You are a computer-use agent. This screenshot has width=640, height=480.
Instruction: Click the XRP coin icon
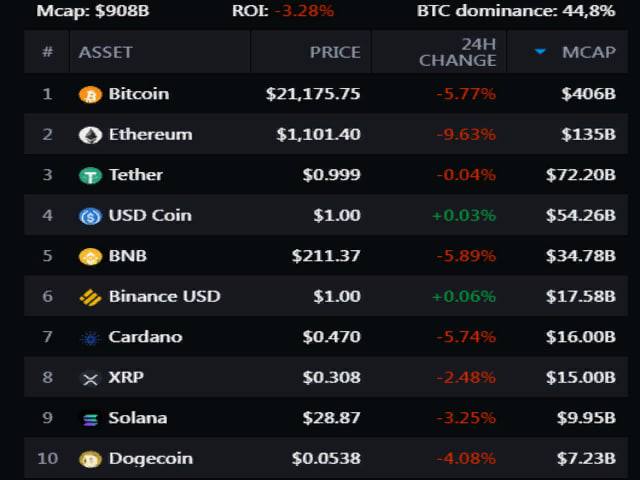(90, 378)
